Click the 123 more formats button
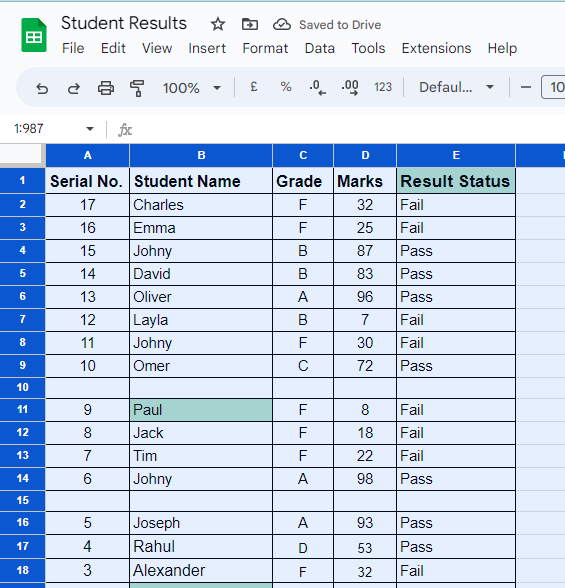Screen dimensions: 565x588 coord(383,87)
